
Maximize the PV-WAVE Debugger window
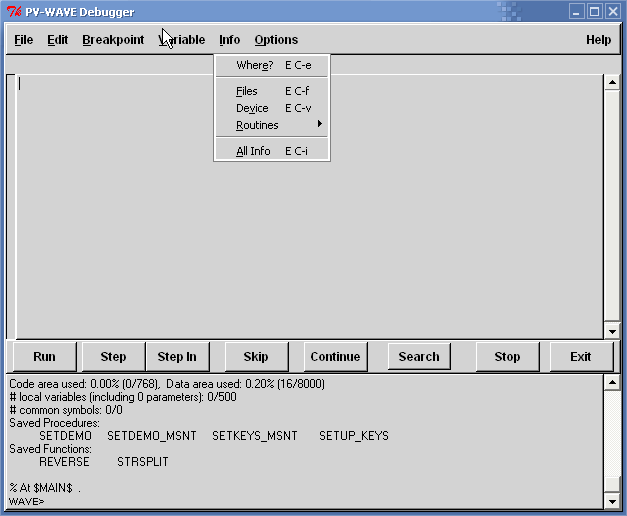click(595, 12)
